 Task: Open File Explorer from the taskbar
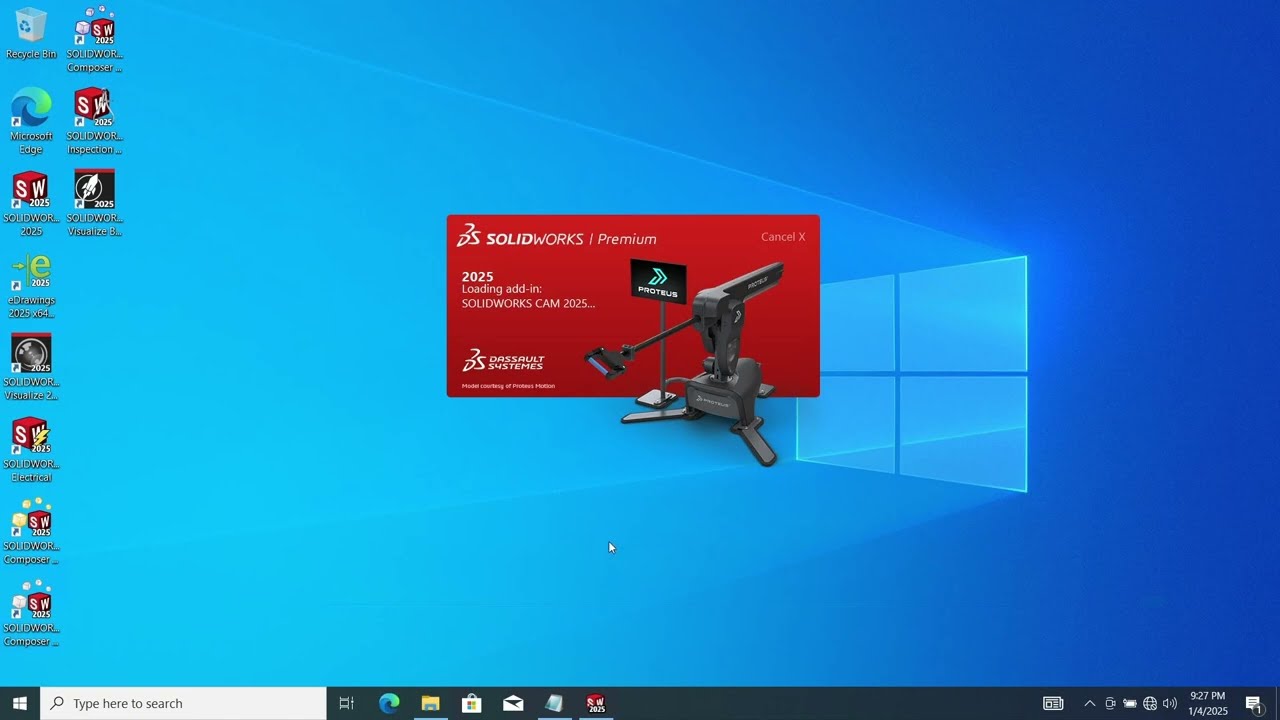pyautogui.click(x=430, y=703)
